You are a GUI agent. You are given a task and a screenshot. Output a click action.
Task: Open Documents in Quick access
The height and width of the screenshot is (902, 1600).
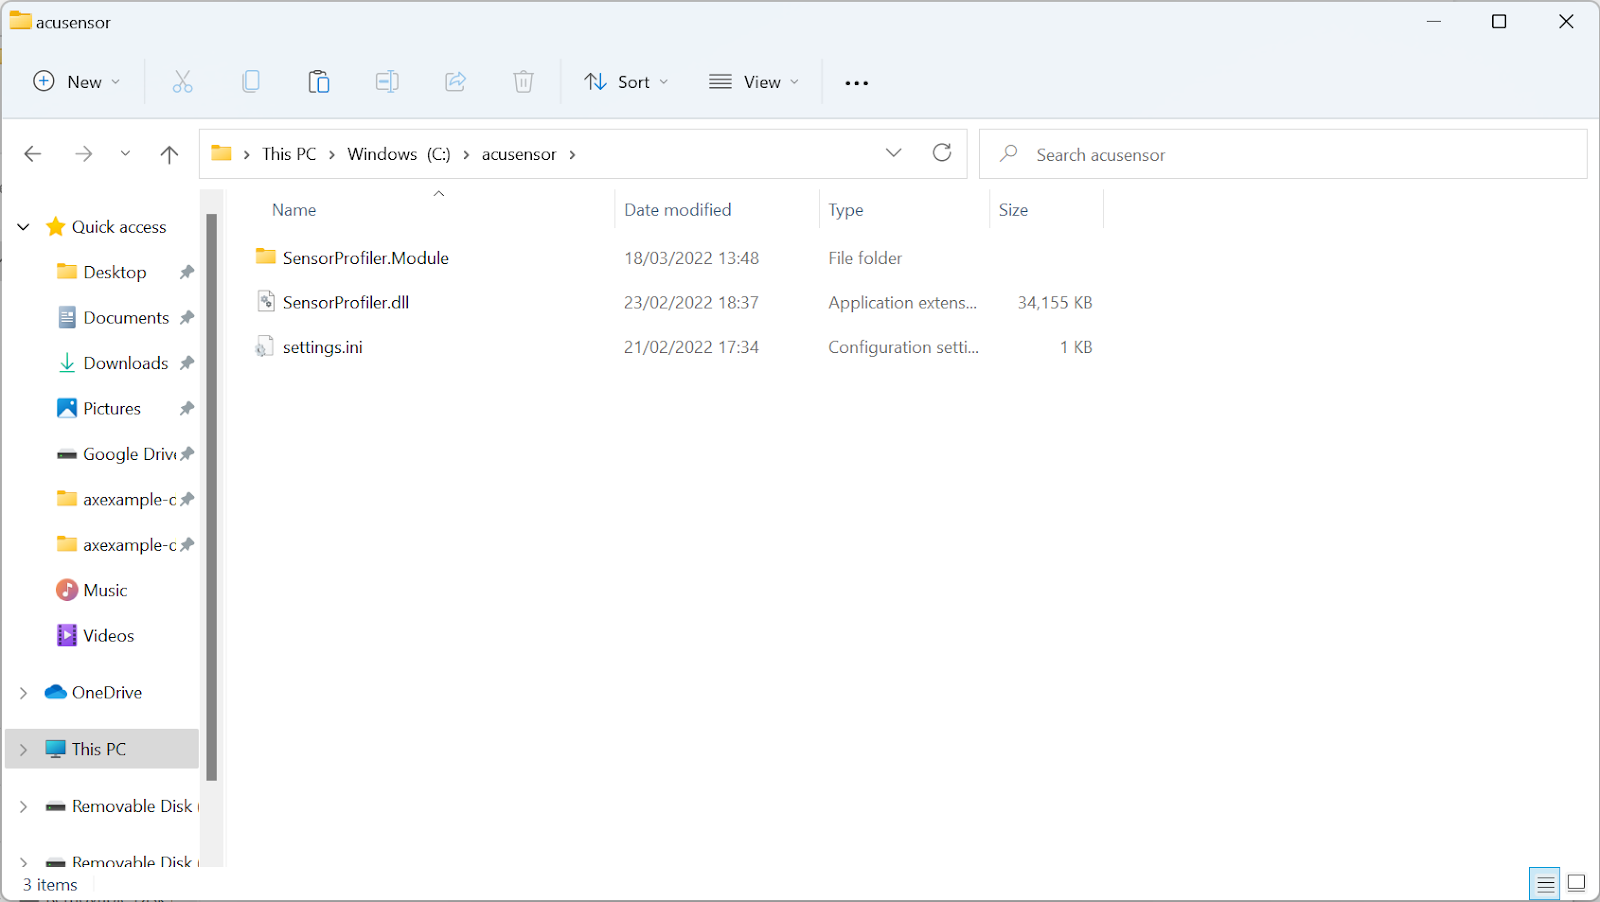(x=126, y=317)
